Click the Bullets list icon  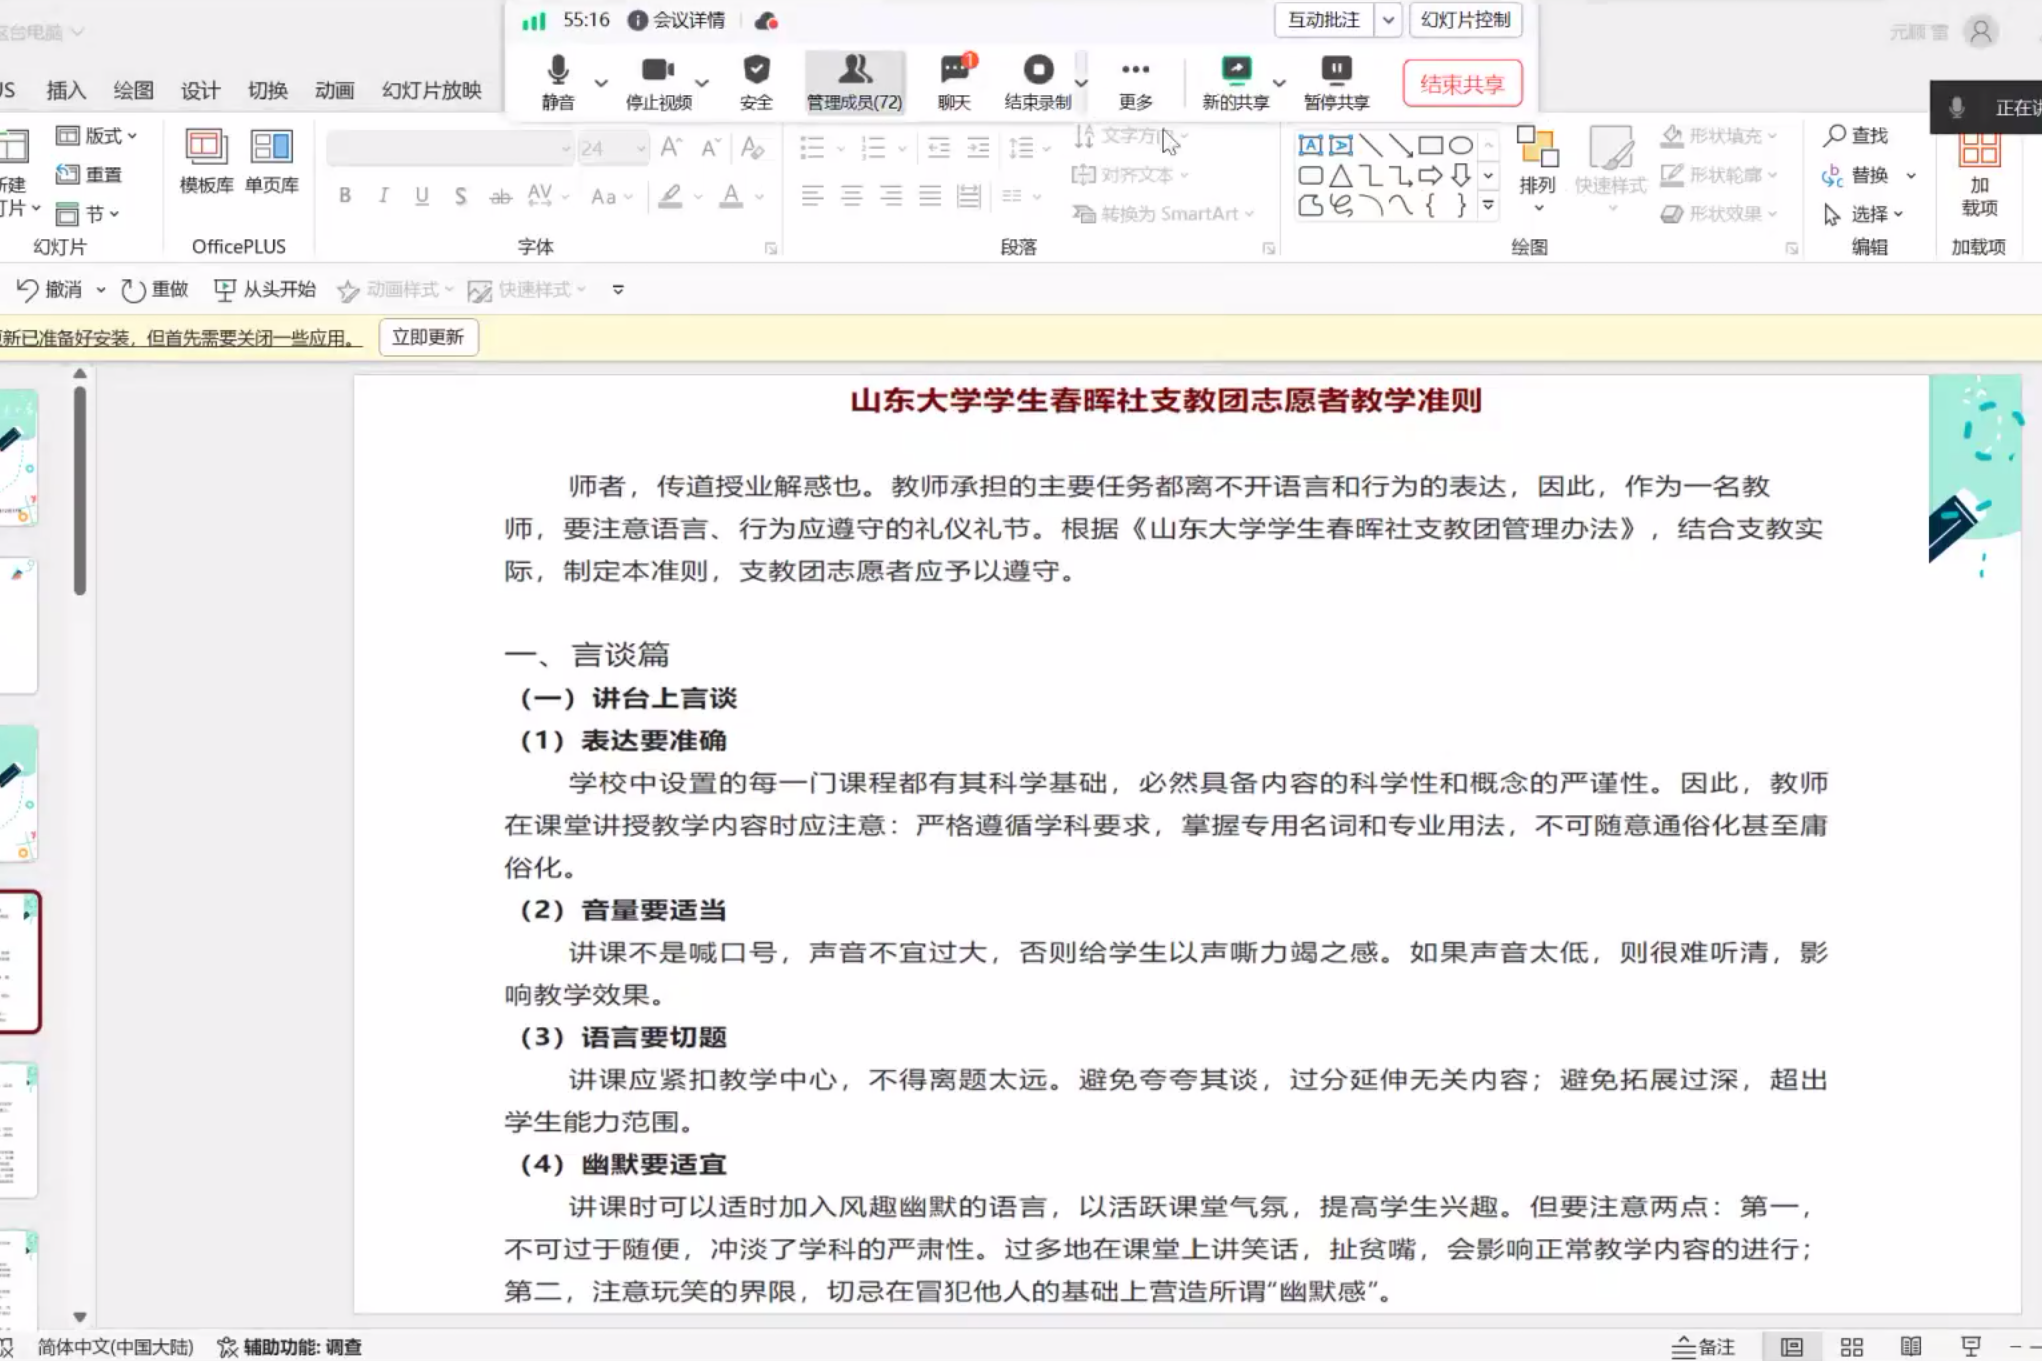[x=812, y=148]
